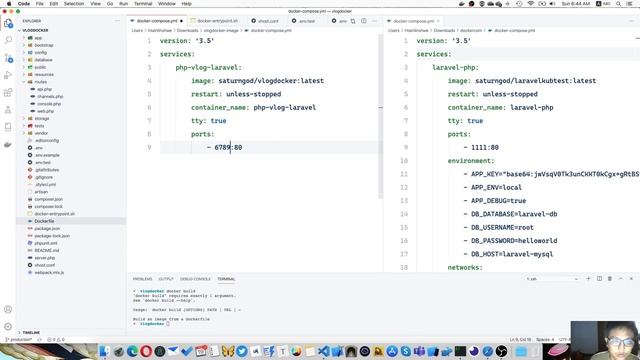Click the left editor vertical scrollbar

click(380, 116)
